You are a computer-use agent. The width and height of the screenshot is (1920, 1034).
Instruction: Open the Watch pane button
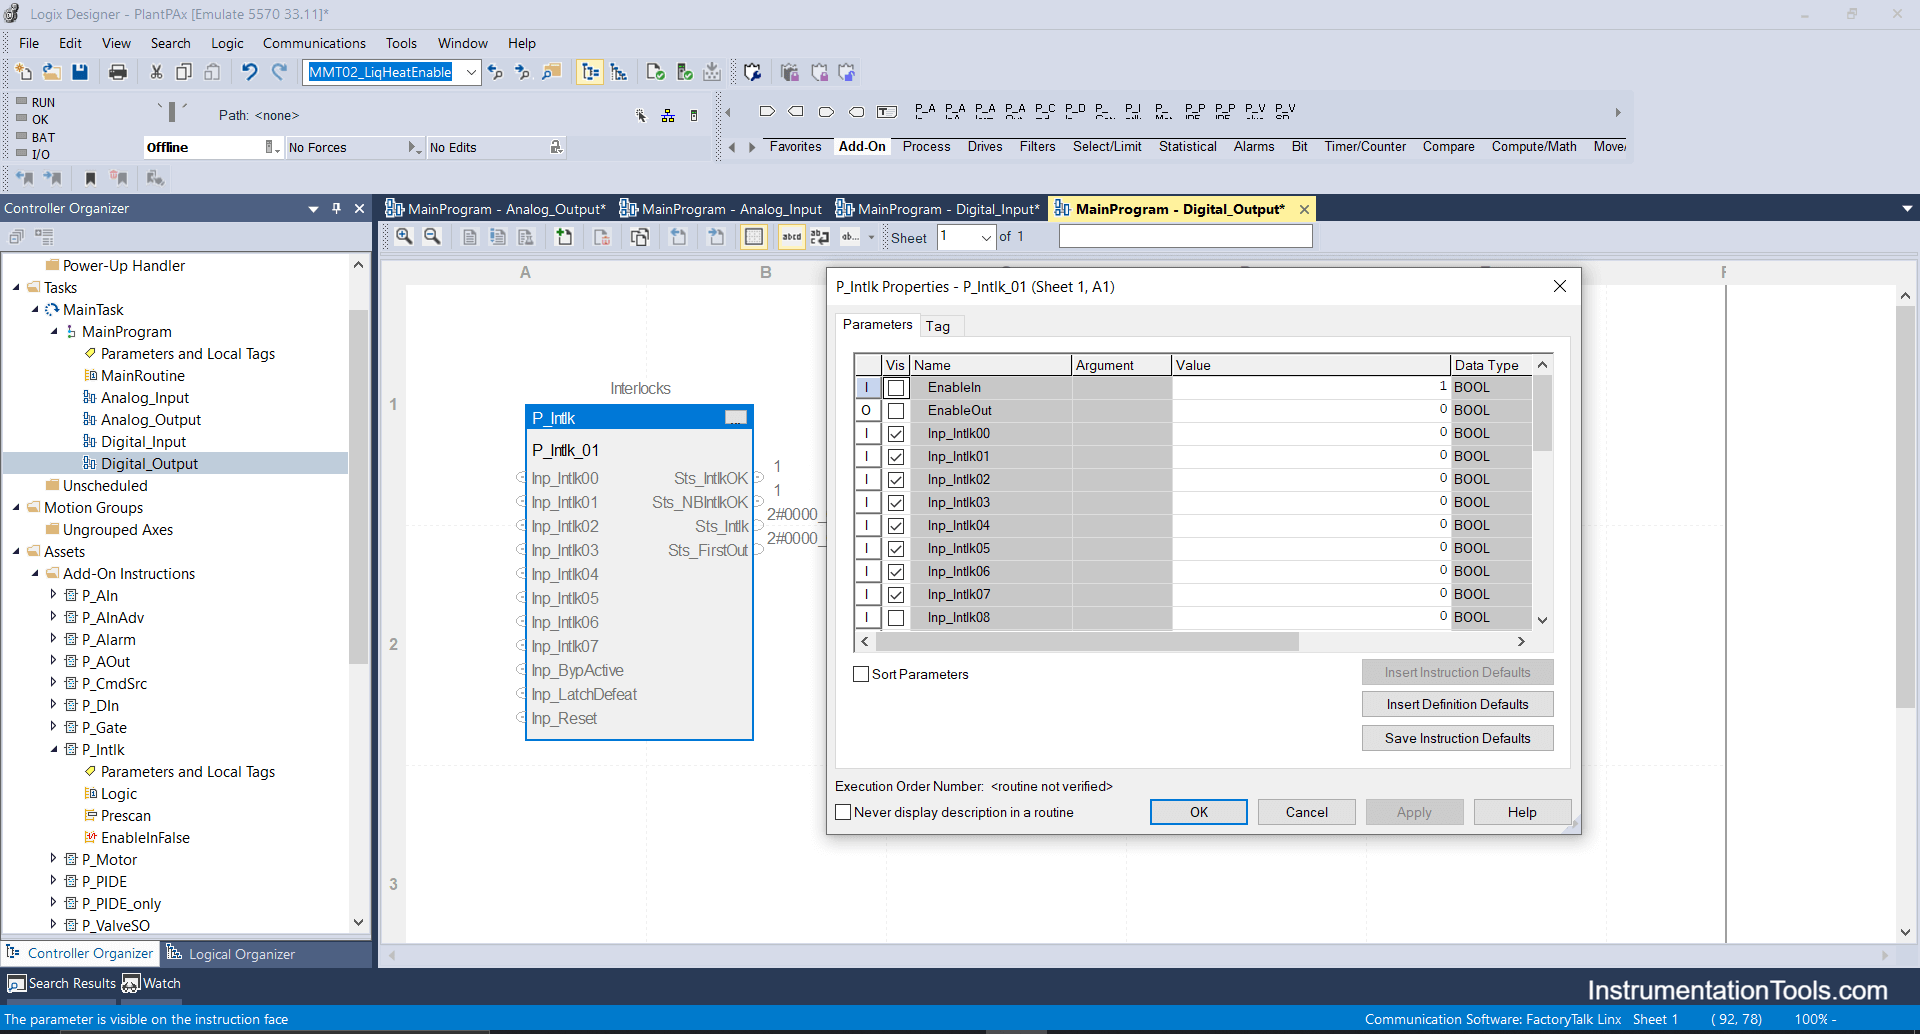tap(152, 983)
